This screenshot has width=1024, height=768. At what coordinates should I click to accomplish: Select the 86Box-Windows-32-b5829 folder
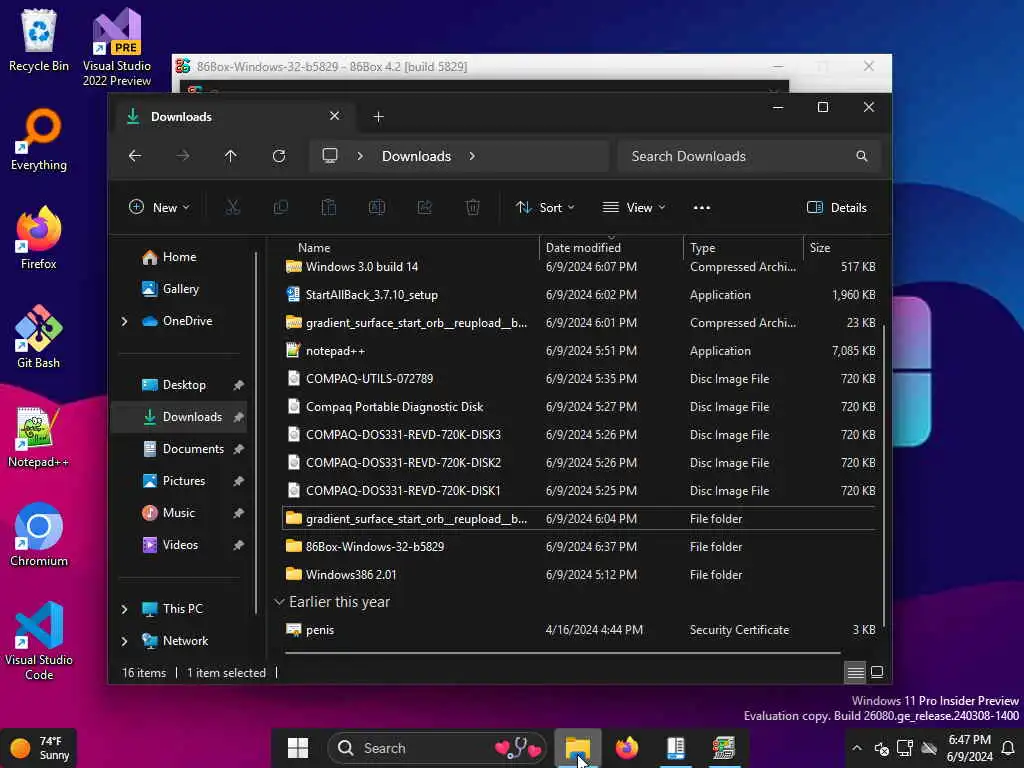[580, 547]
